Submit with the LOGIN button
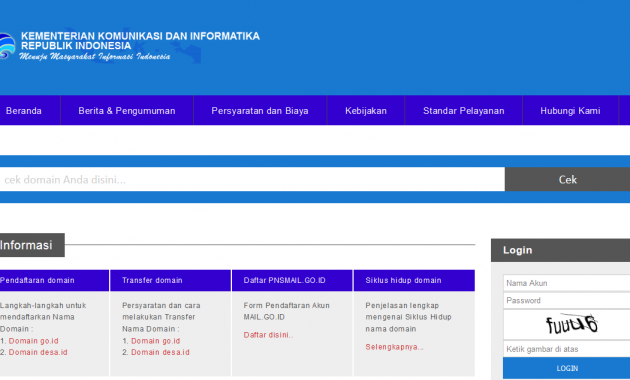This screenshot has height=380, width=630. click(x=567, y=368)
